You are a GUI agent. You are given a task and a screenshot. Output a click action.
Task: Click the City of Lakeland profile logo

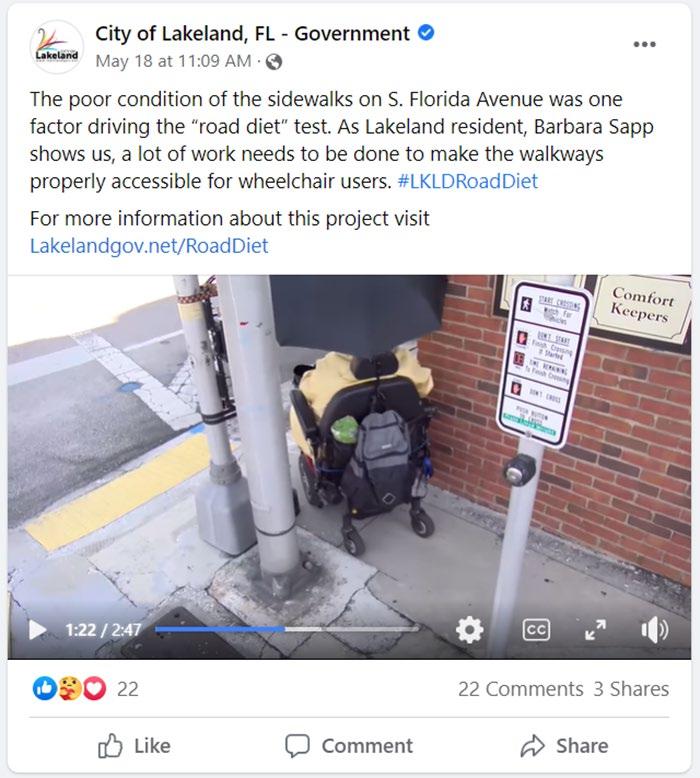(x=57, y=47)
